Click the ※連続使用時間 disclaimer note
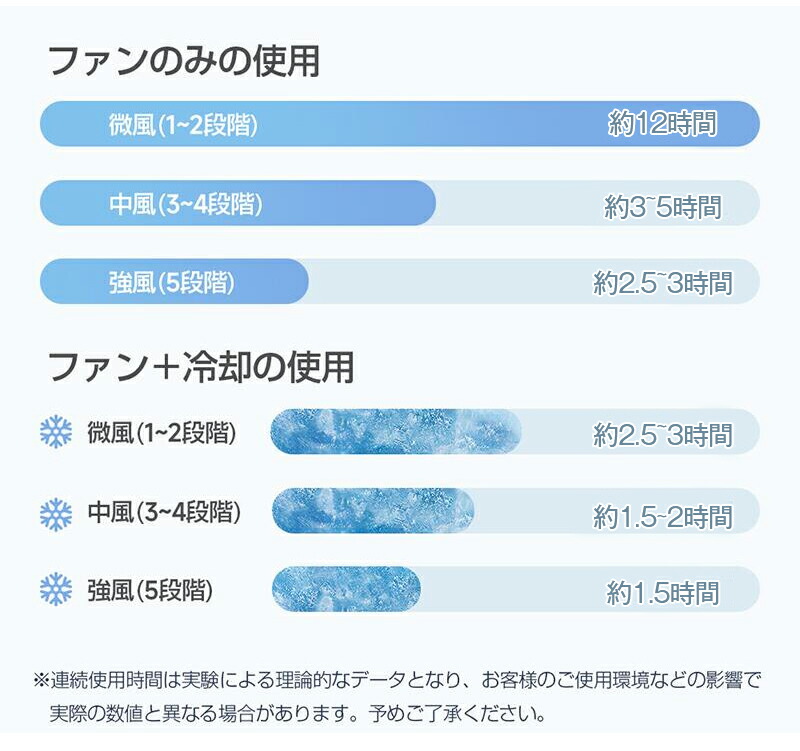800x751 pixels. [397, 696]
